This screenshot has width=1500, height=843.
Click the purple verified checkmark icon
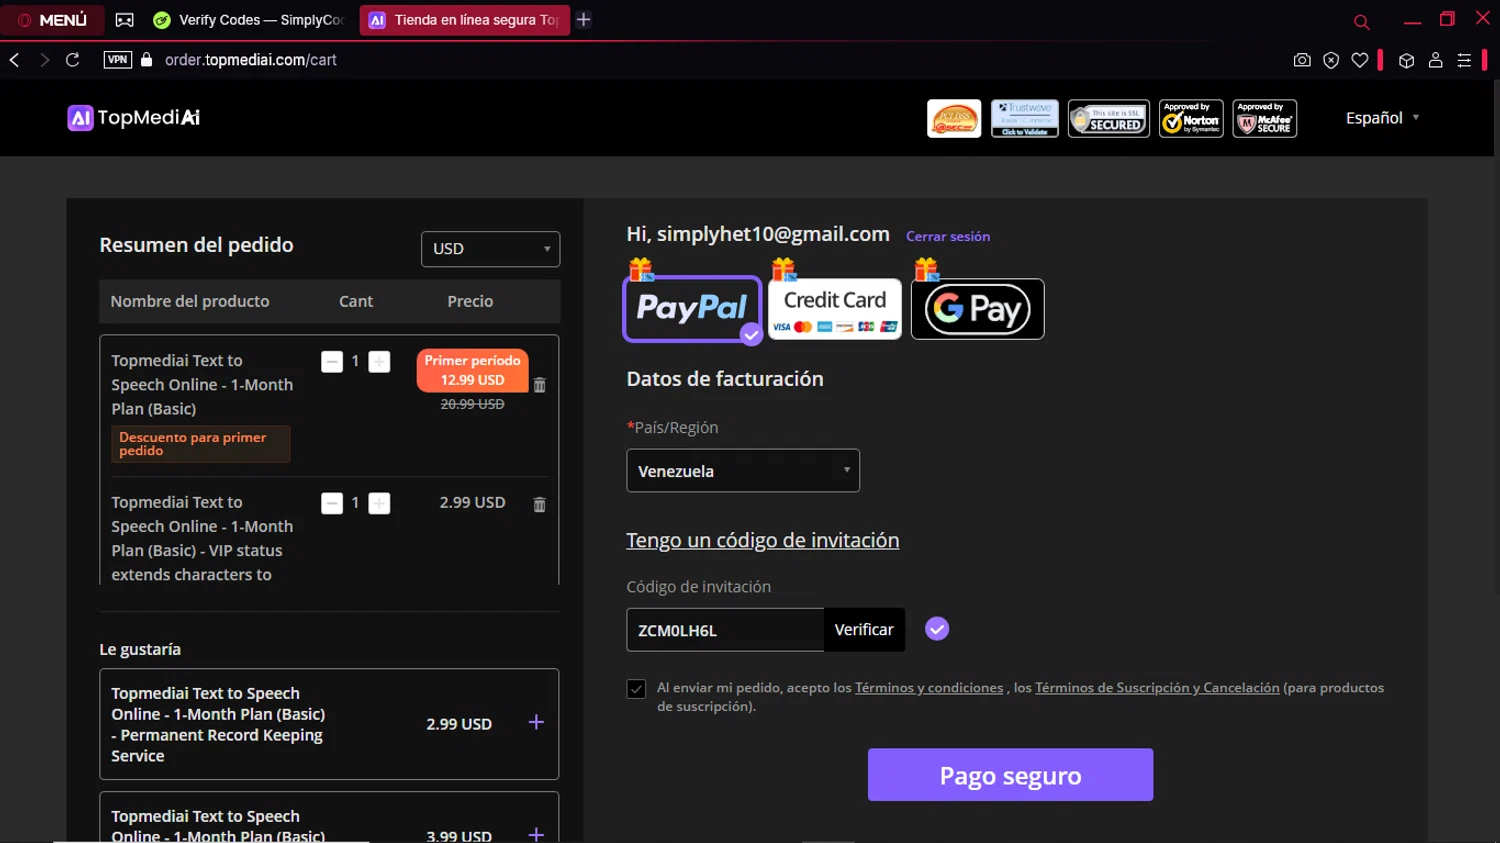(937, 629)
